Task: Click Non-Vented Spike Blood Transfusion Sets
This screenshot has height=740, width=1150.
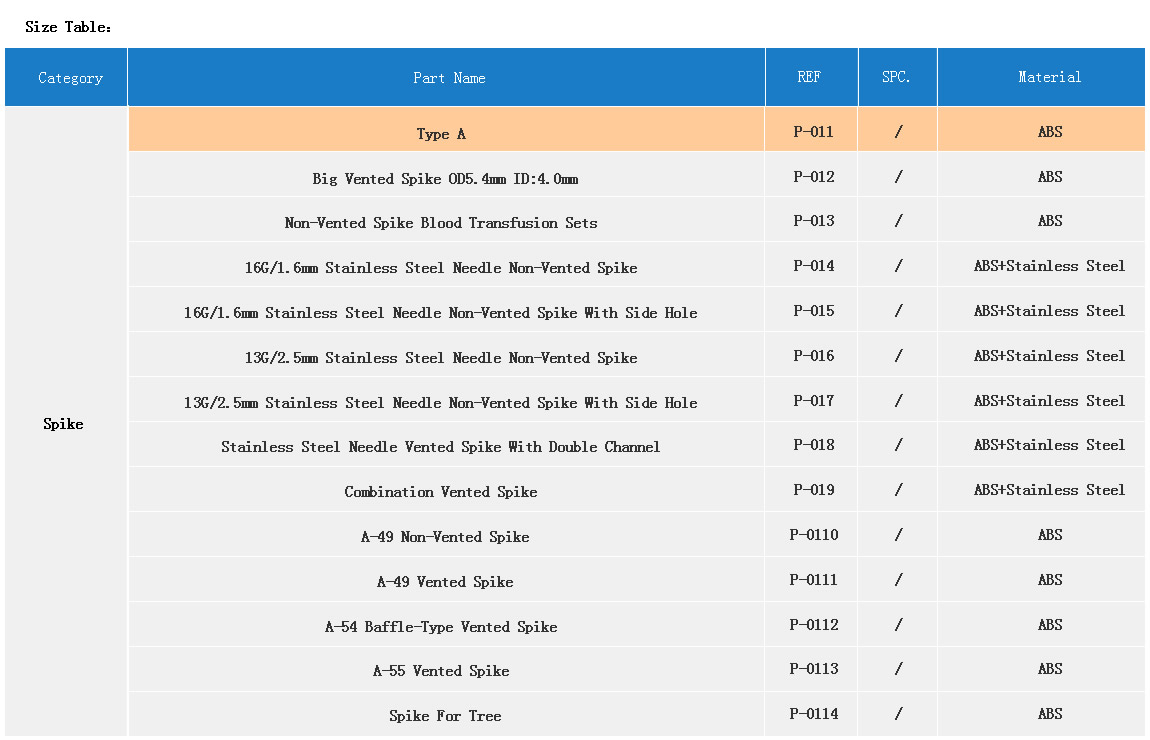Action: click(441, 223)
